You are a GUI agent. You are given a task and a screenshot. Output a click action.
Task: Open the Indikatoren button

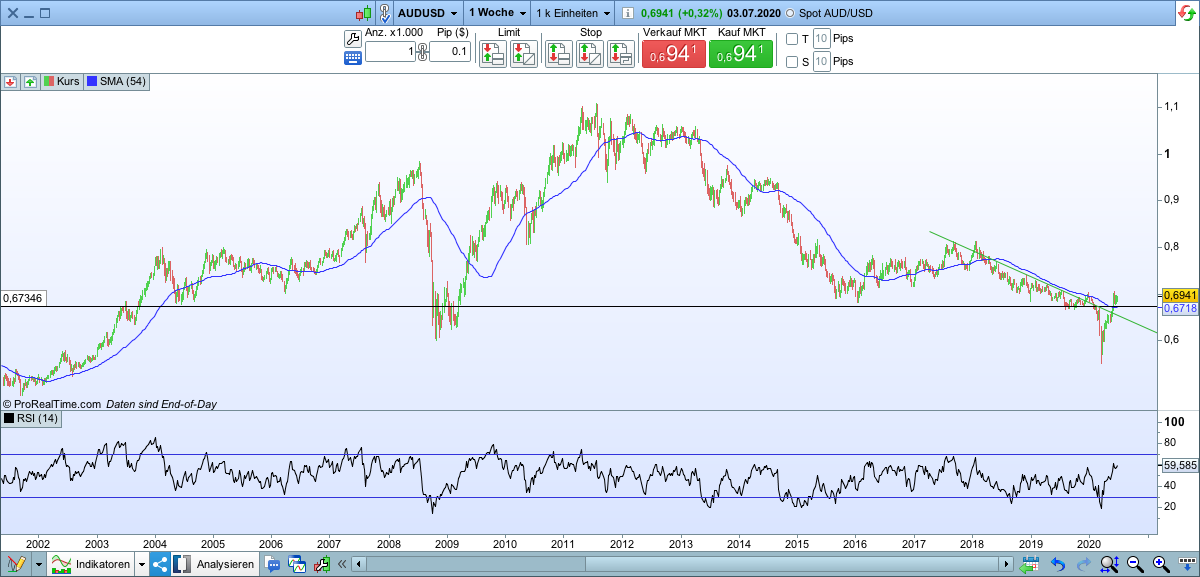tap(91, 564)
